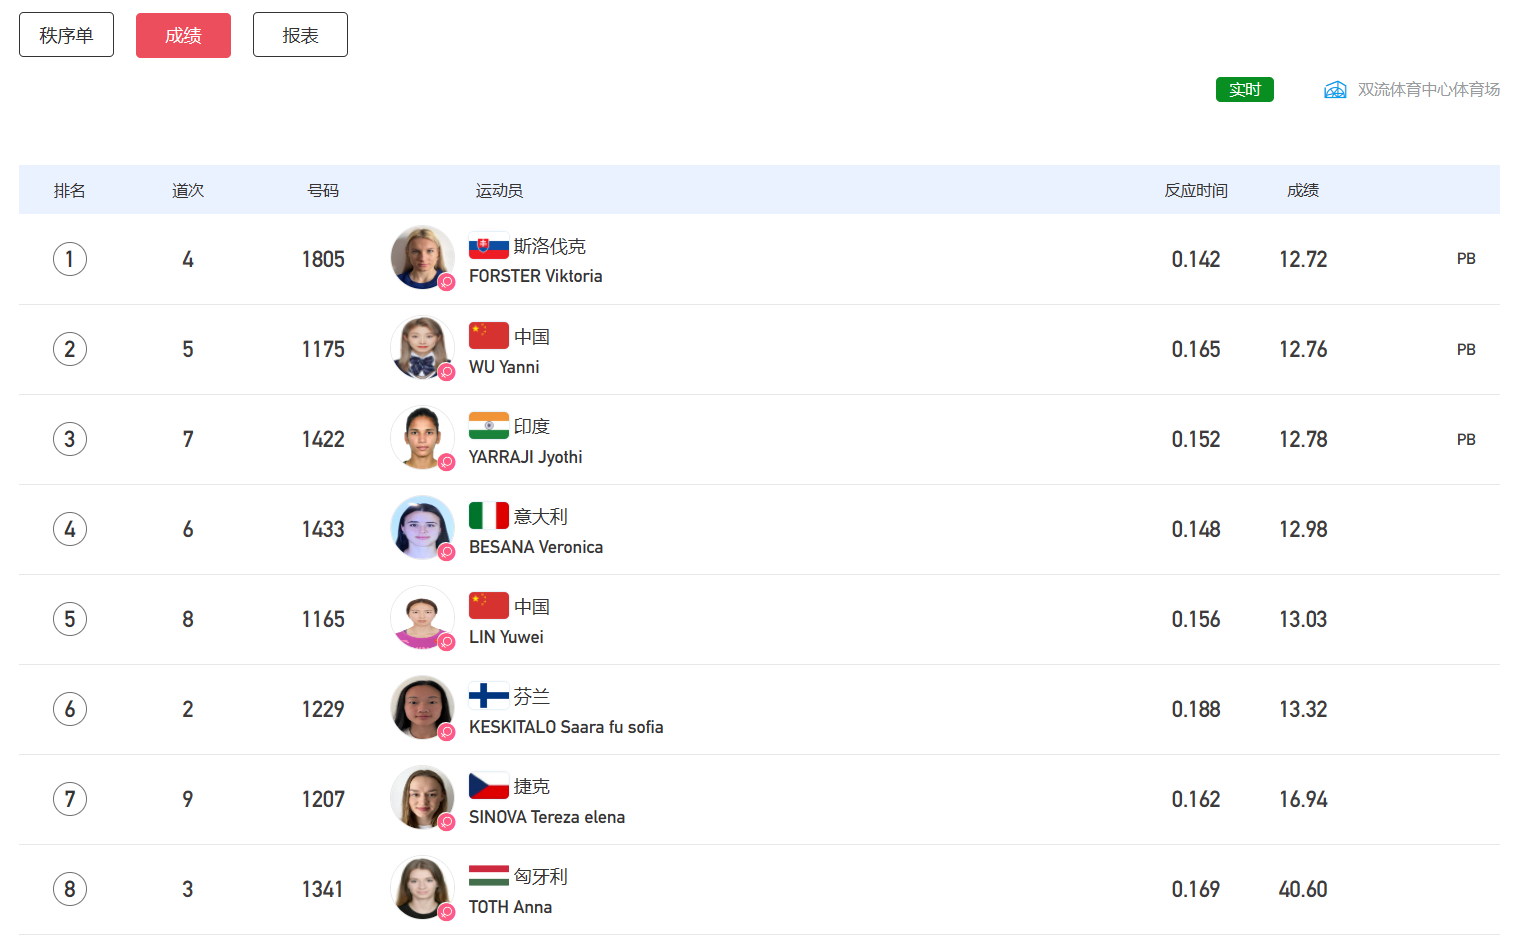Open YARRAJI Jyothi athlete name link
The image size is (1522, 939).
525,457
